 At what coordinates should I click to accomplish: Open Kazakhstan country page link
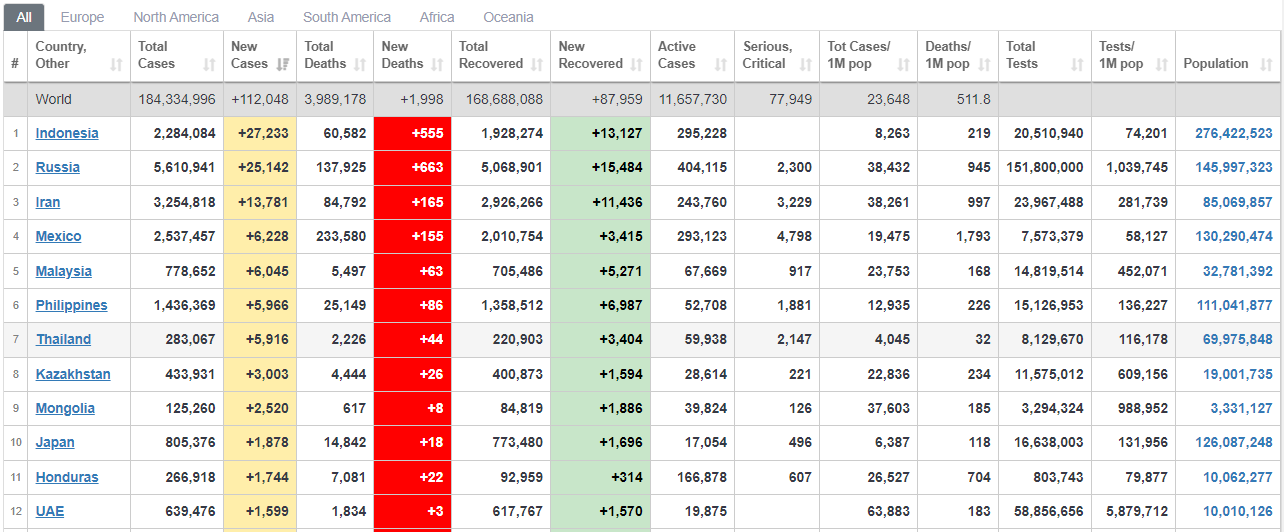(x=73, y=374)
